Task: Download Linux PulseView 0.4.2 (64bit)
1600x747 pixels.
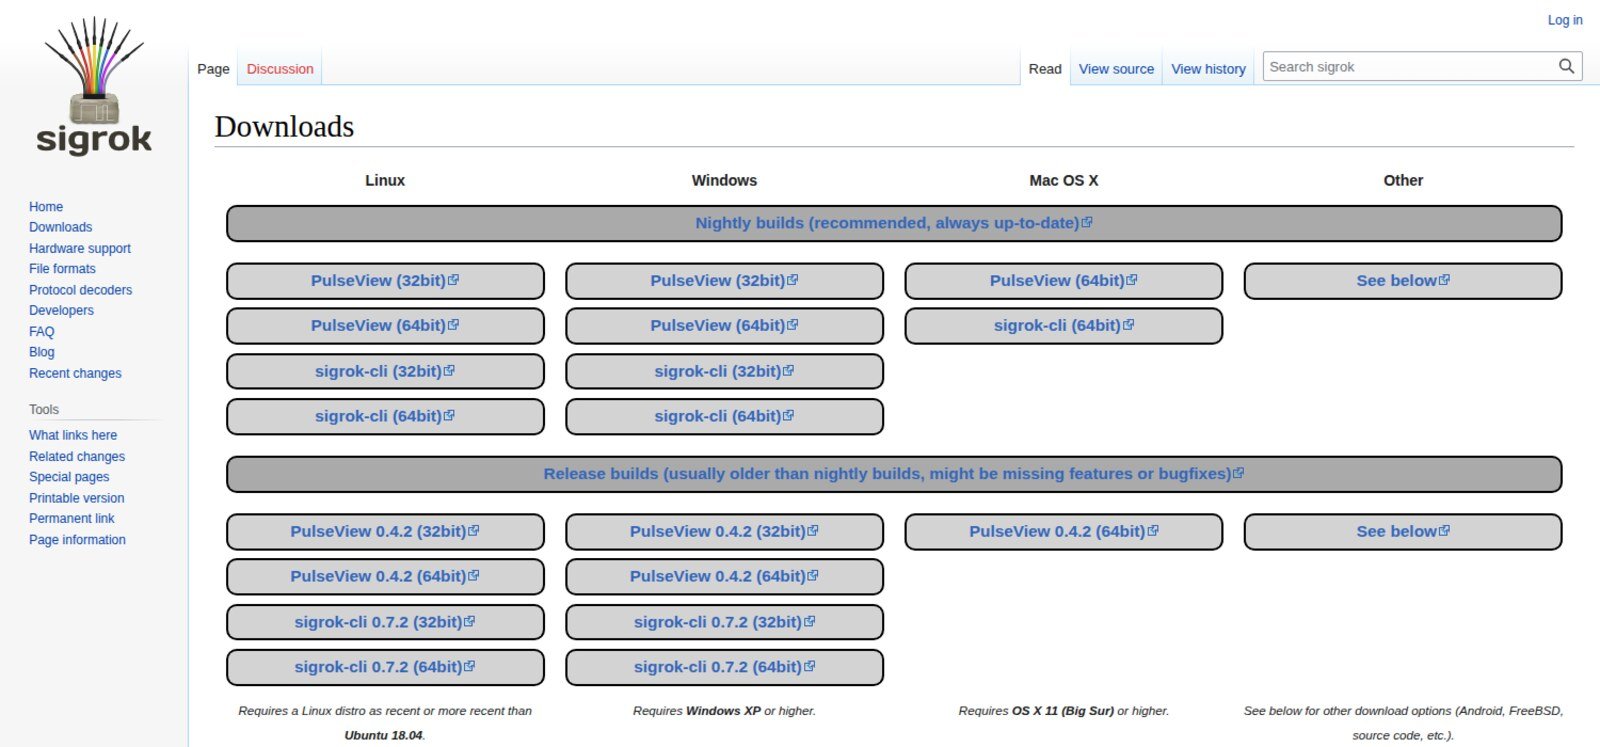Action: point(385,577)
